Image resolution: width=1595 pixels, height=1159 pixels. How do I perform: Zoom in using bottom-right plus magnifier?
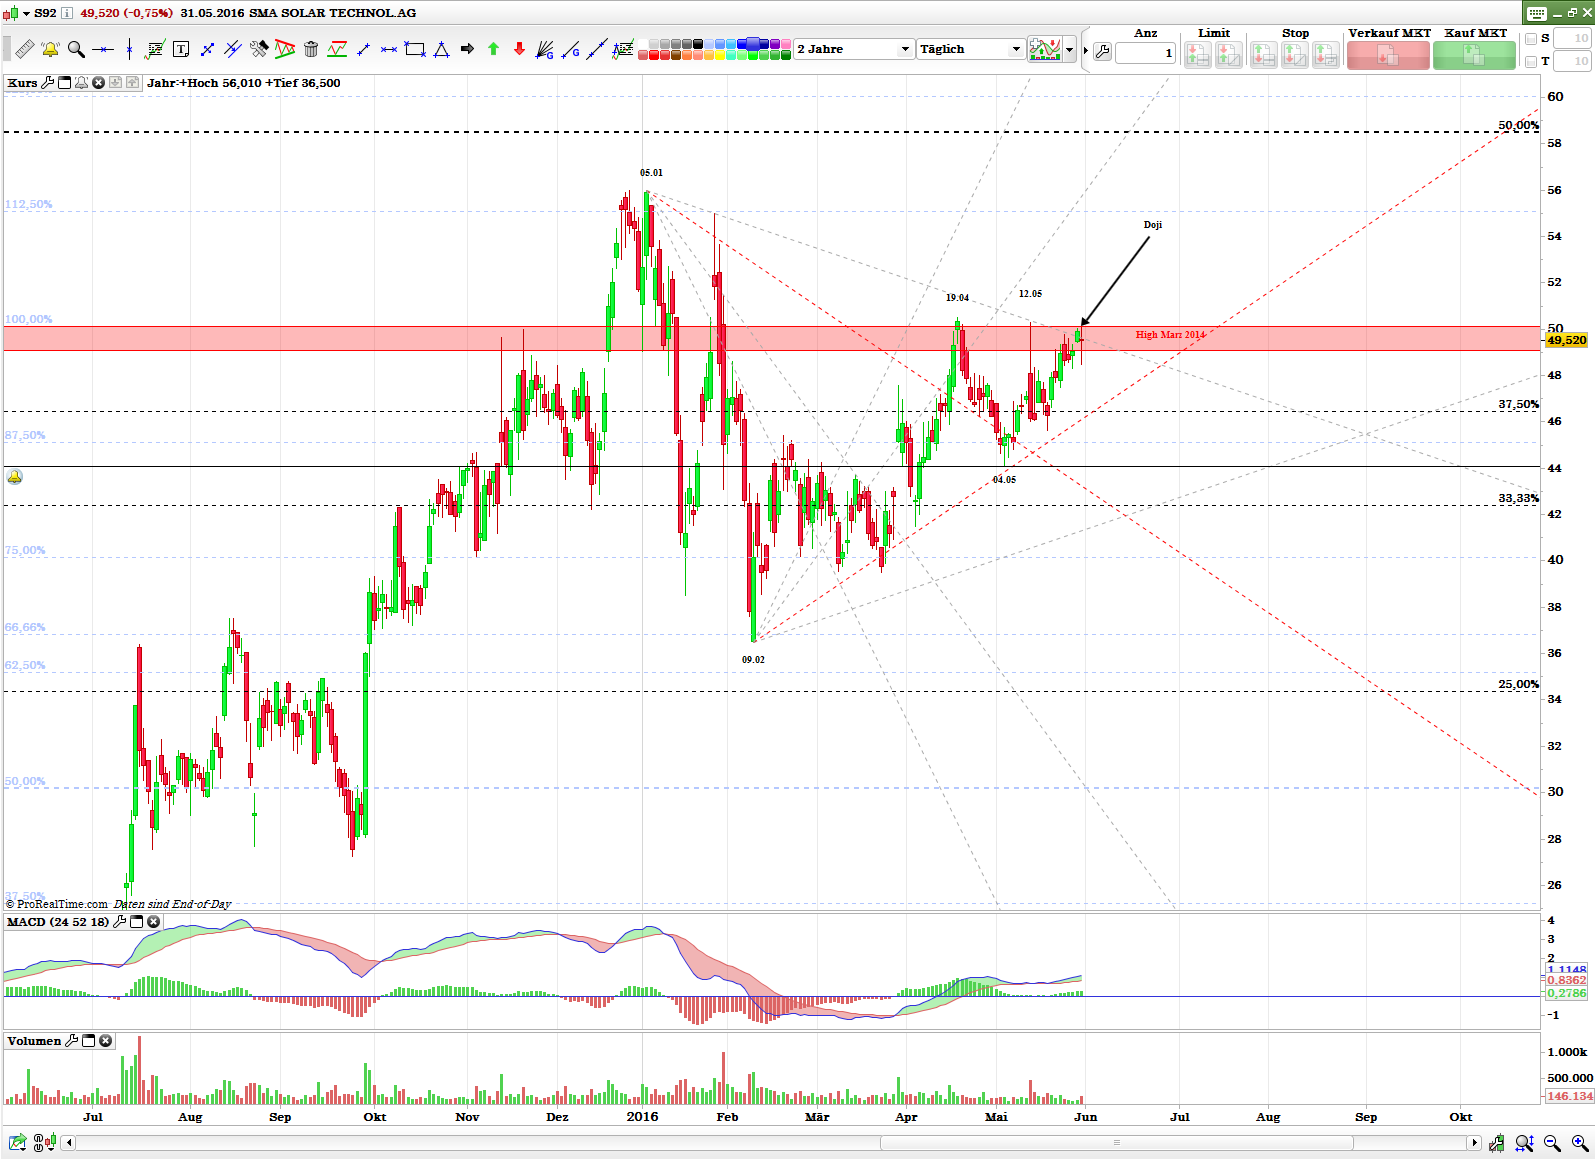click(1580, 1142)
